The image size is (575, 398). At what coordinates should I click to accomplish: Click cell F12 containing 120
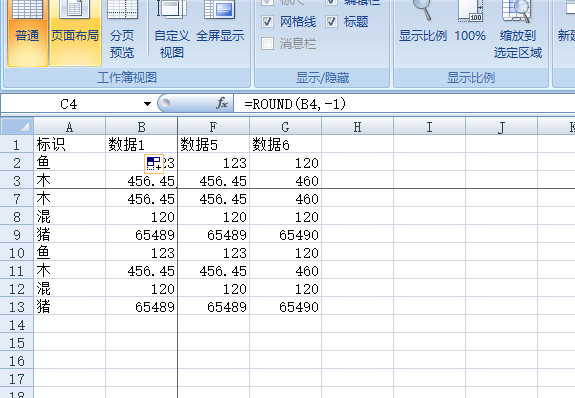pyautogui.click(x=213, y=288)
